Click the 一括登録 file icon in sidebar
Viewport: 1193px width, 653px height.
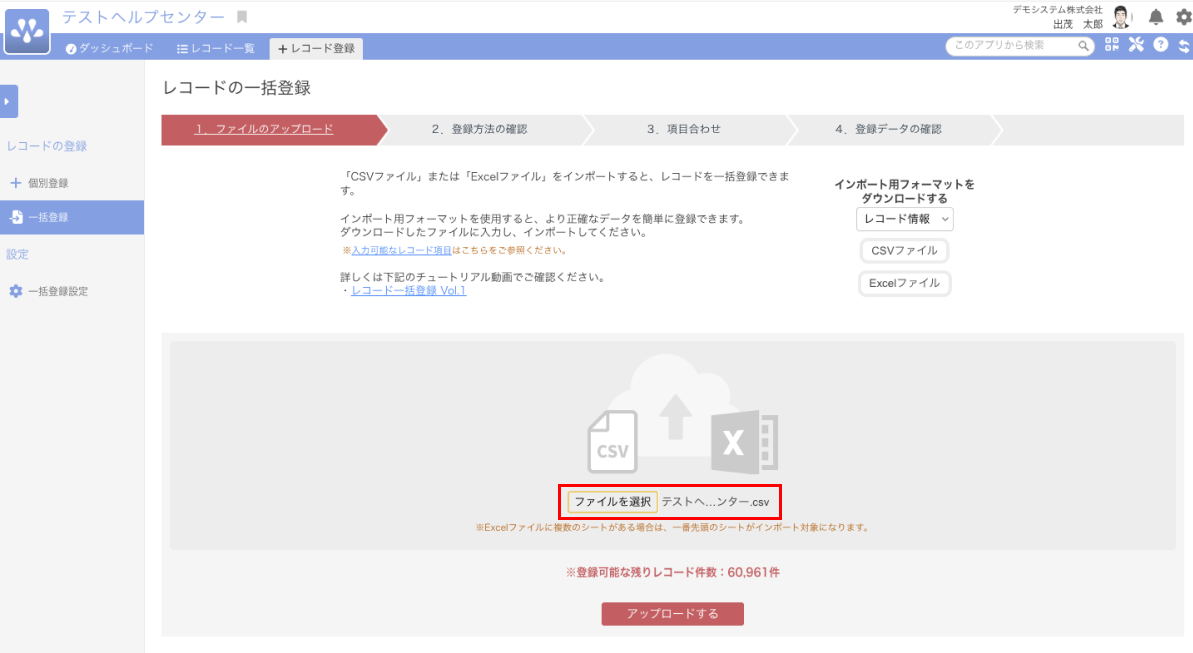click(16, 217)
